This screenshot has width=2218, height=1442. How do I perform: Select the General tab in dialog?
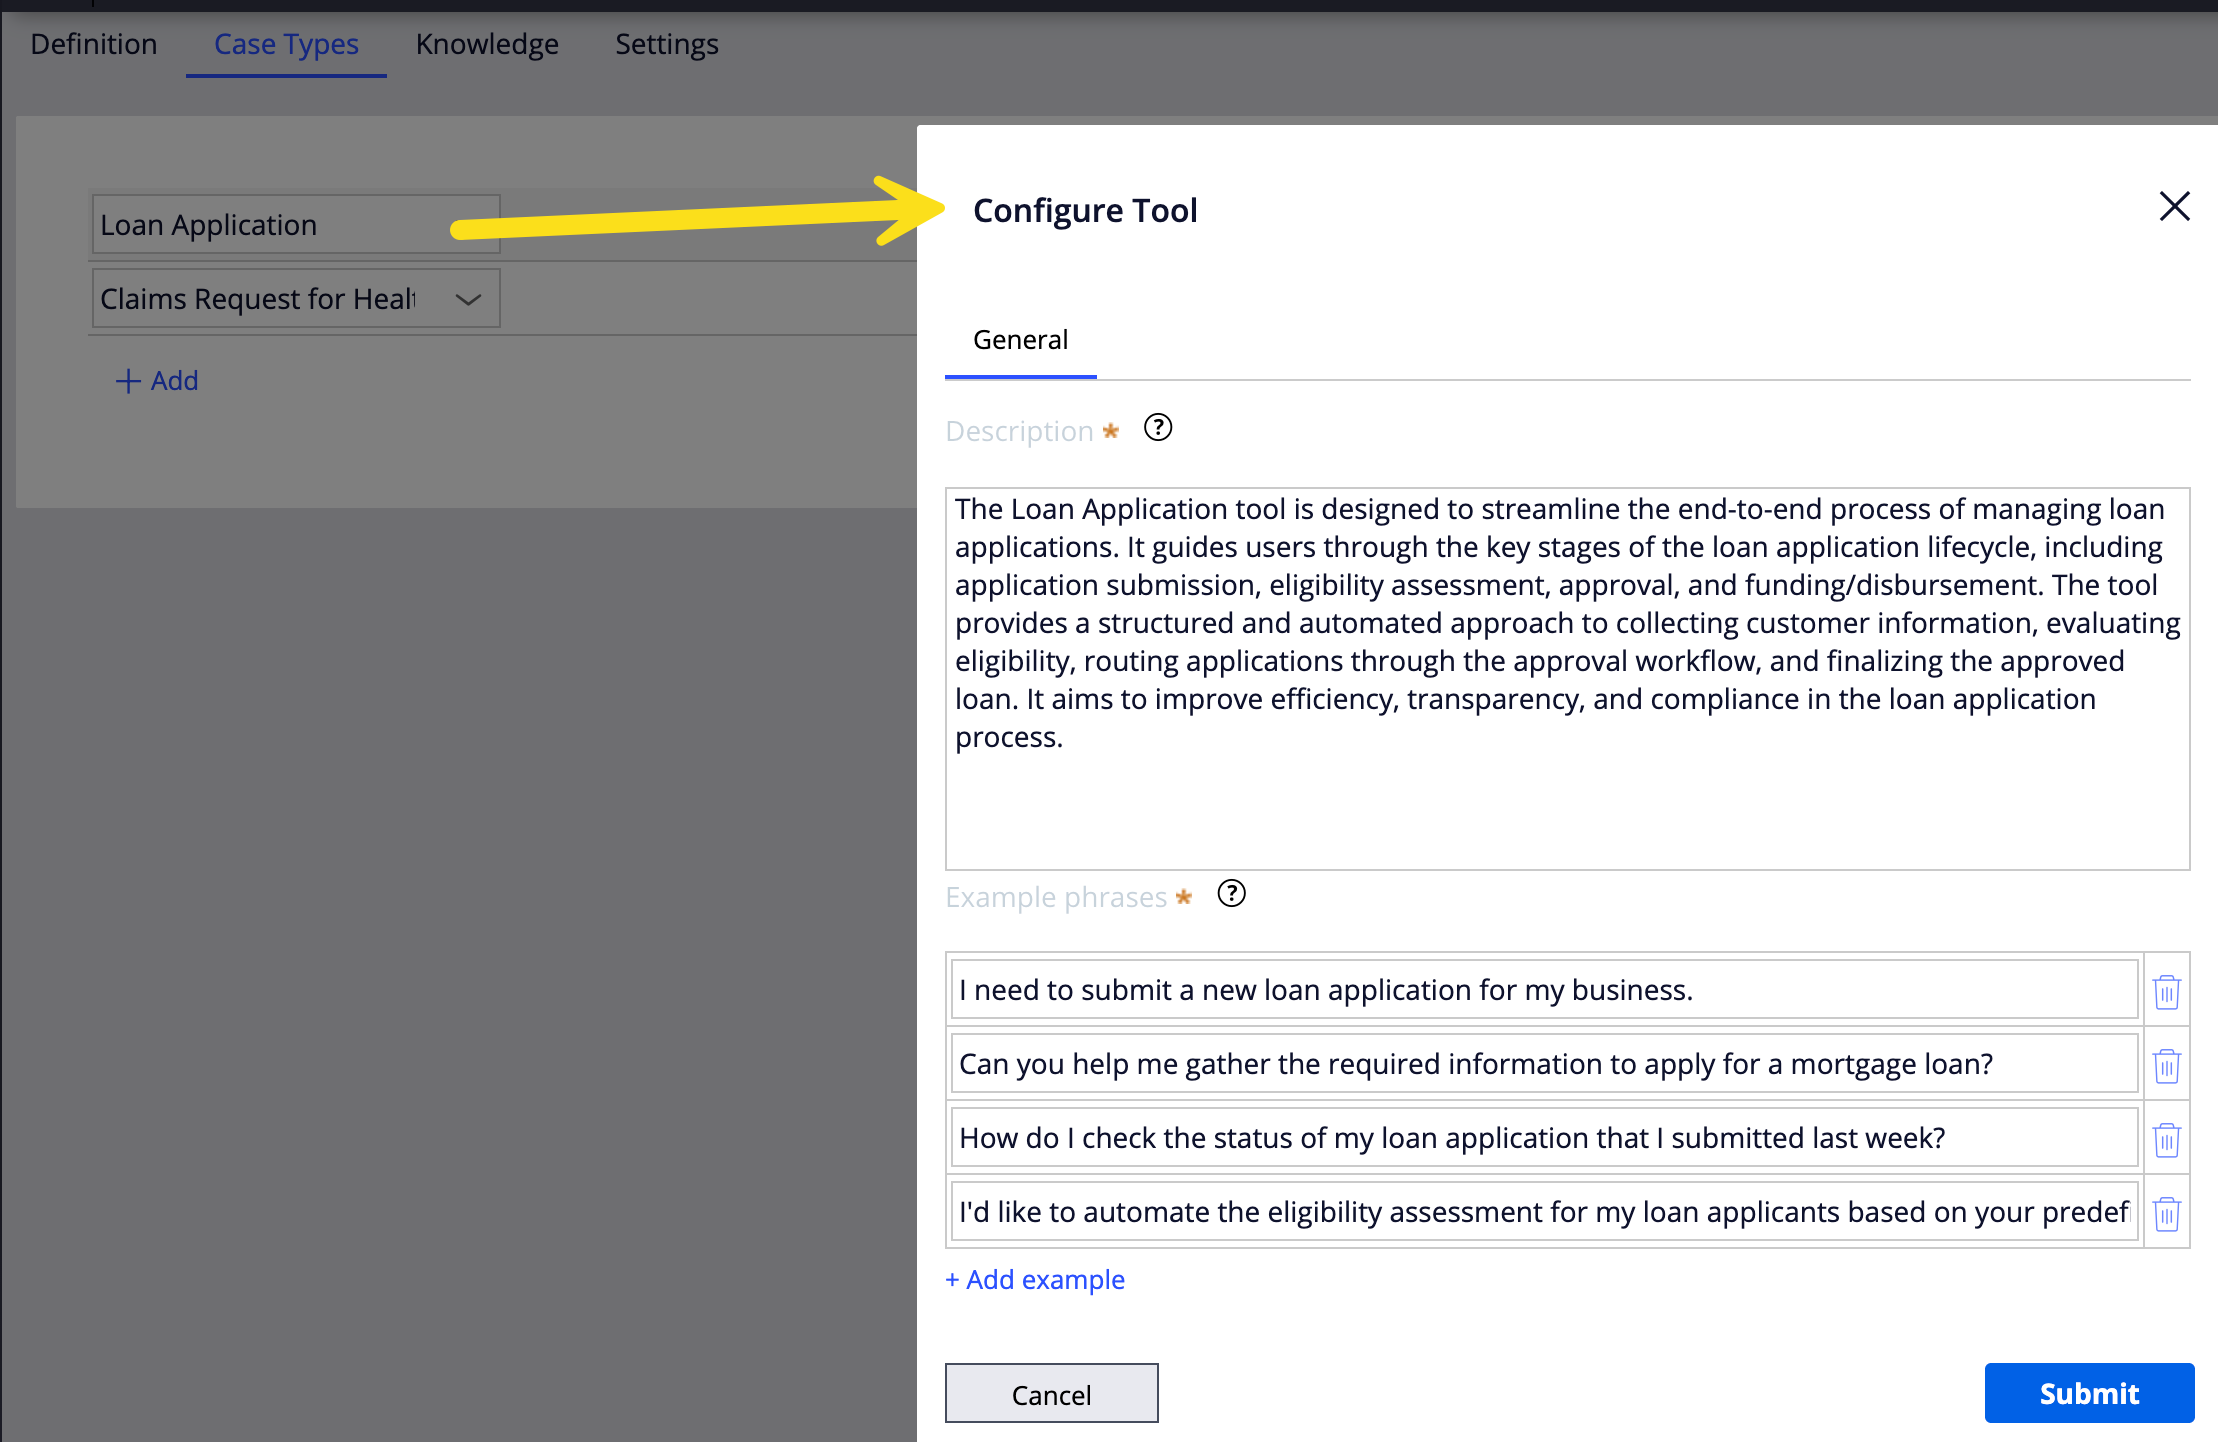1020,341
